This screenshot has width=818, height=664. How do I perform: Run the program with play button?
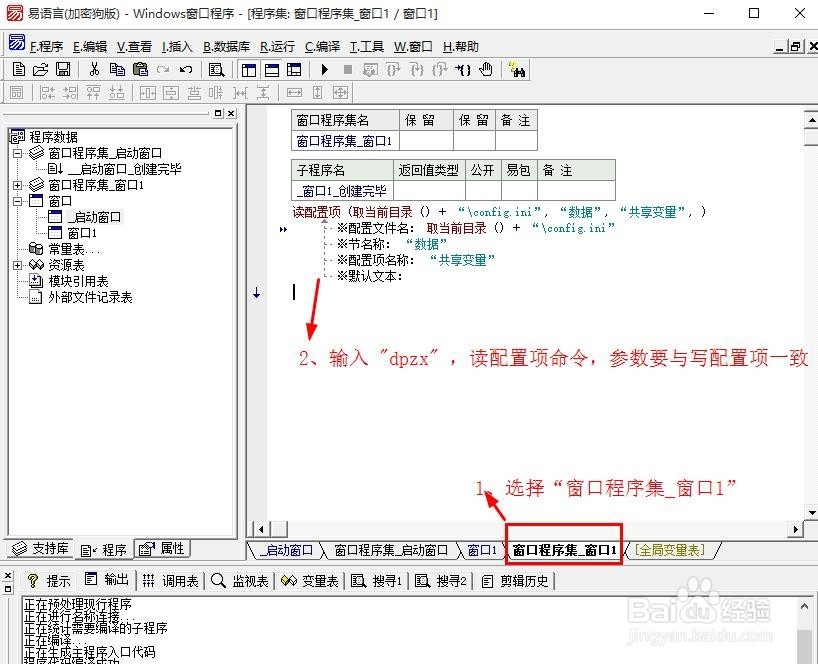pyautogui.click(x=324, y=69)
